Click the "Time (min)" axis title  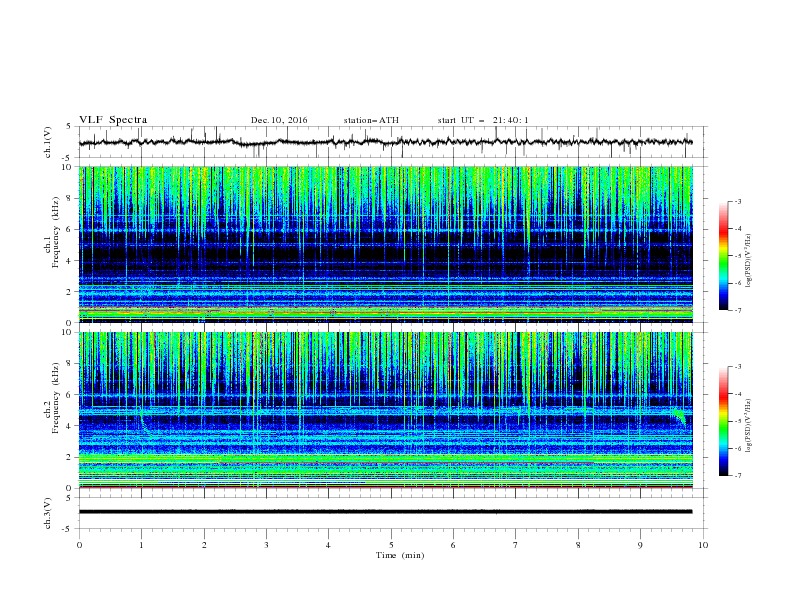click(400, 555)
